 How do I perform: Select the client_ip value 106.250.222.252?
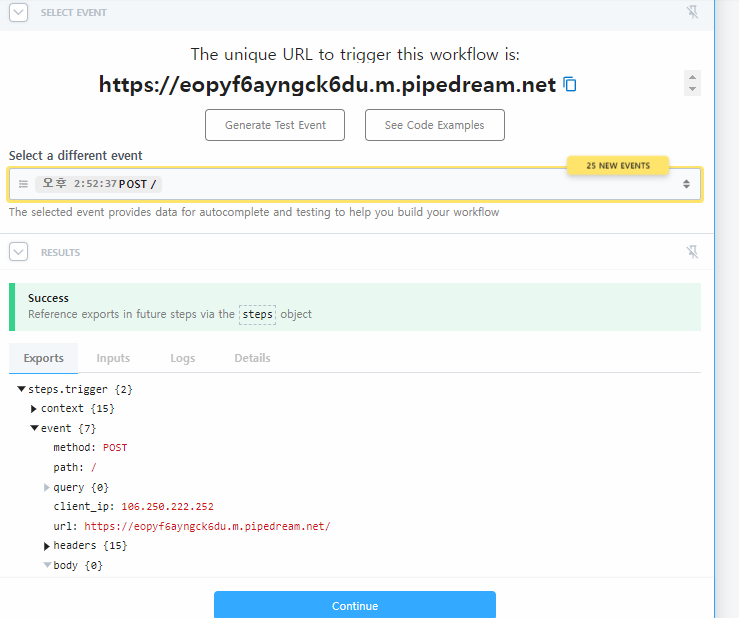click(167, 507)
